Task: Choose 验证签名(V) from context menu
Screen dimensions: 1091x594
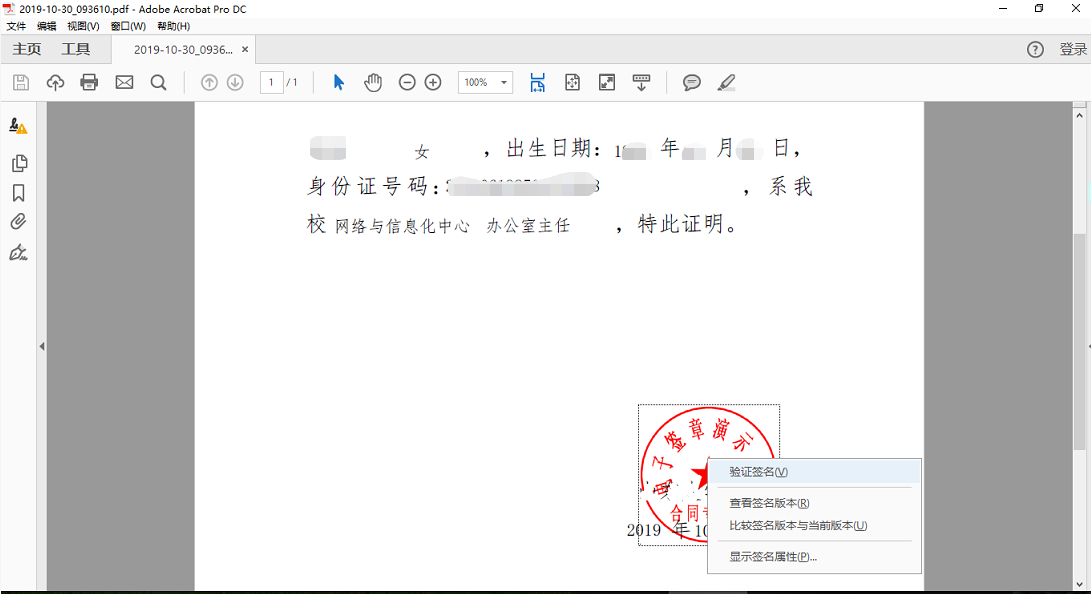Action: 814,472
